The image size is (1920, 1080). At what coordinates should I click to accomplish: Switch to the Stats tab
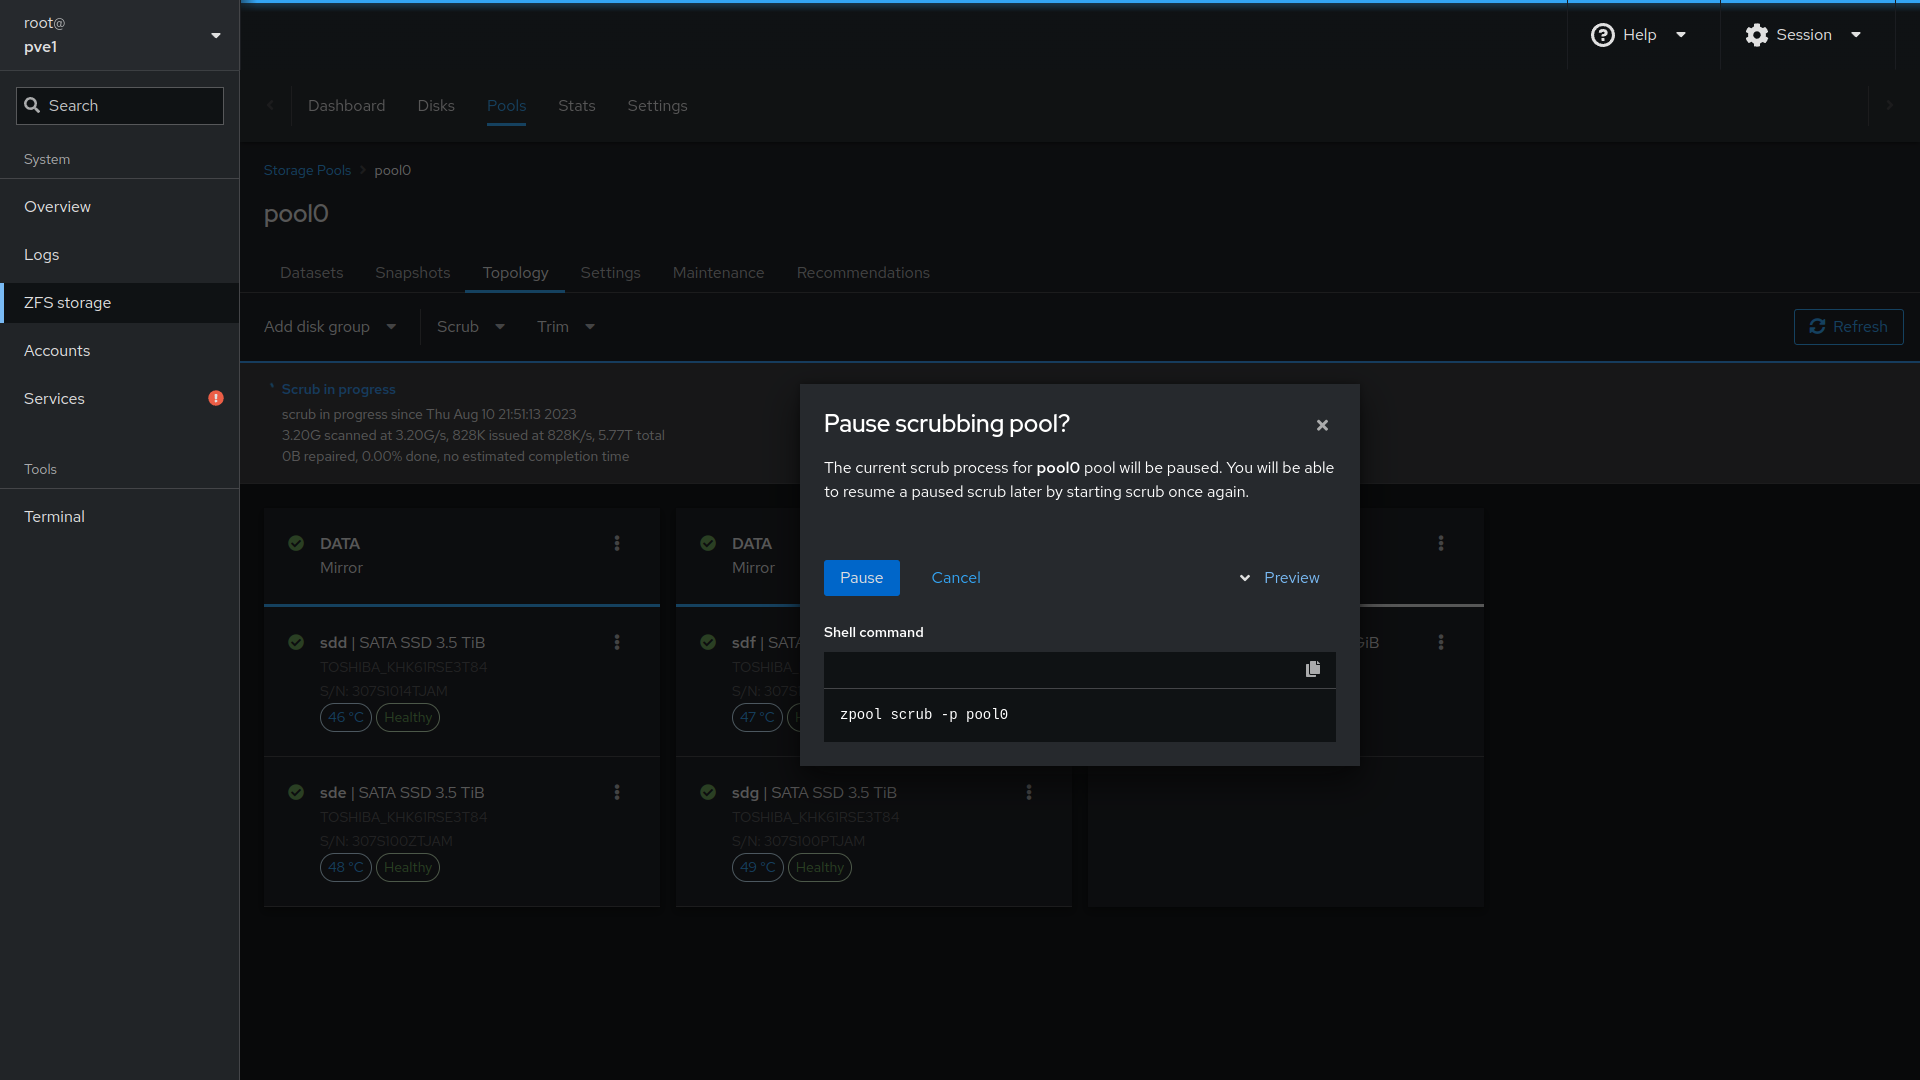point(576,106)
